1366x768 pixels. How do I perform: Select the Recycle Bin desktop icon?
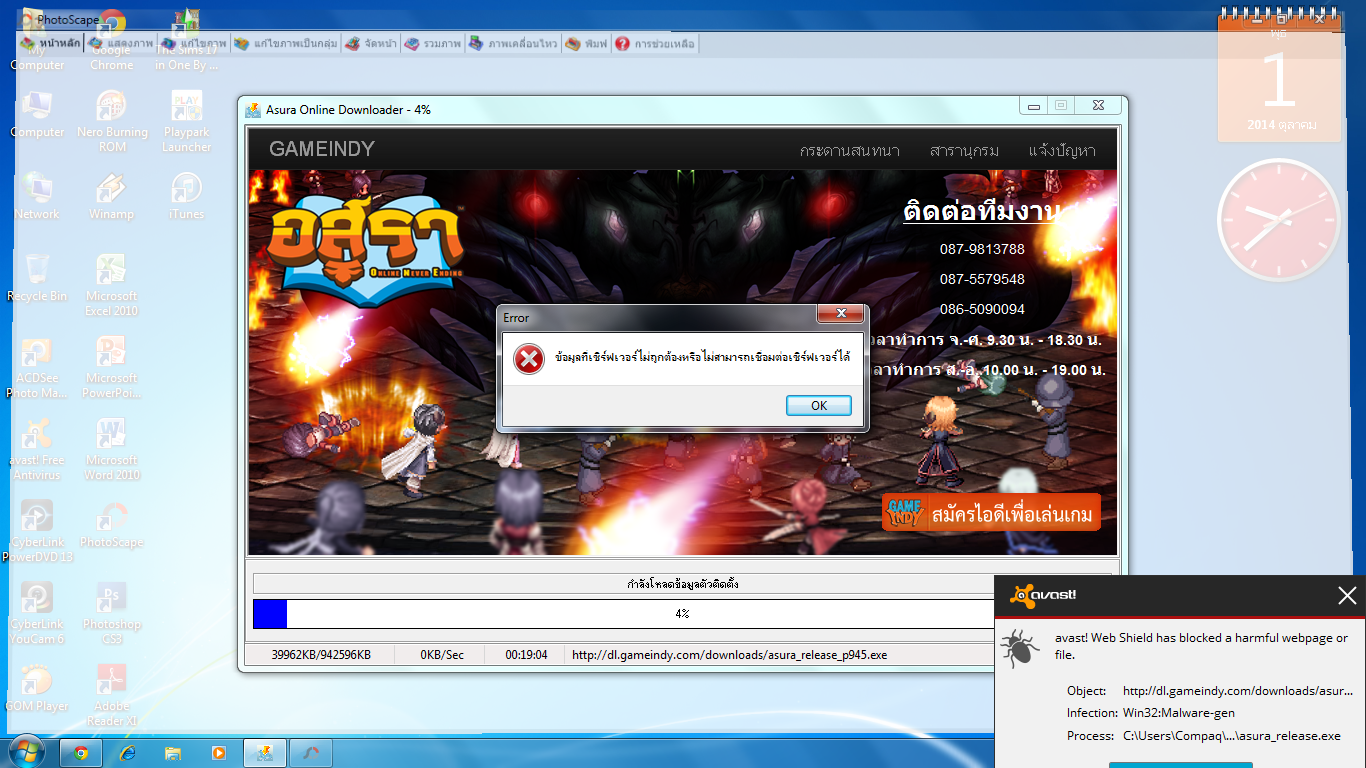click(x=38, y=278)
